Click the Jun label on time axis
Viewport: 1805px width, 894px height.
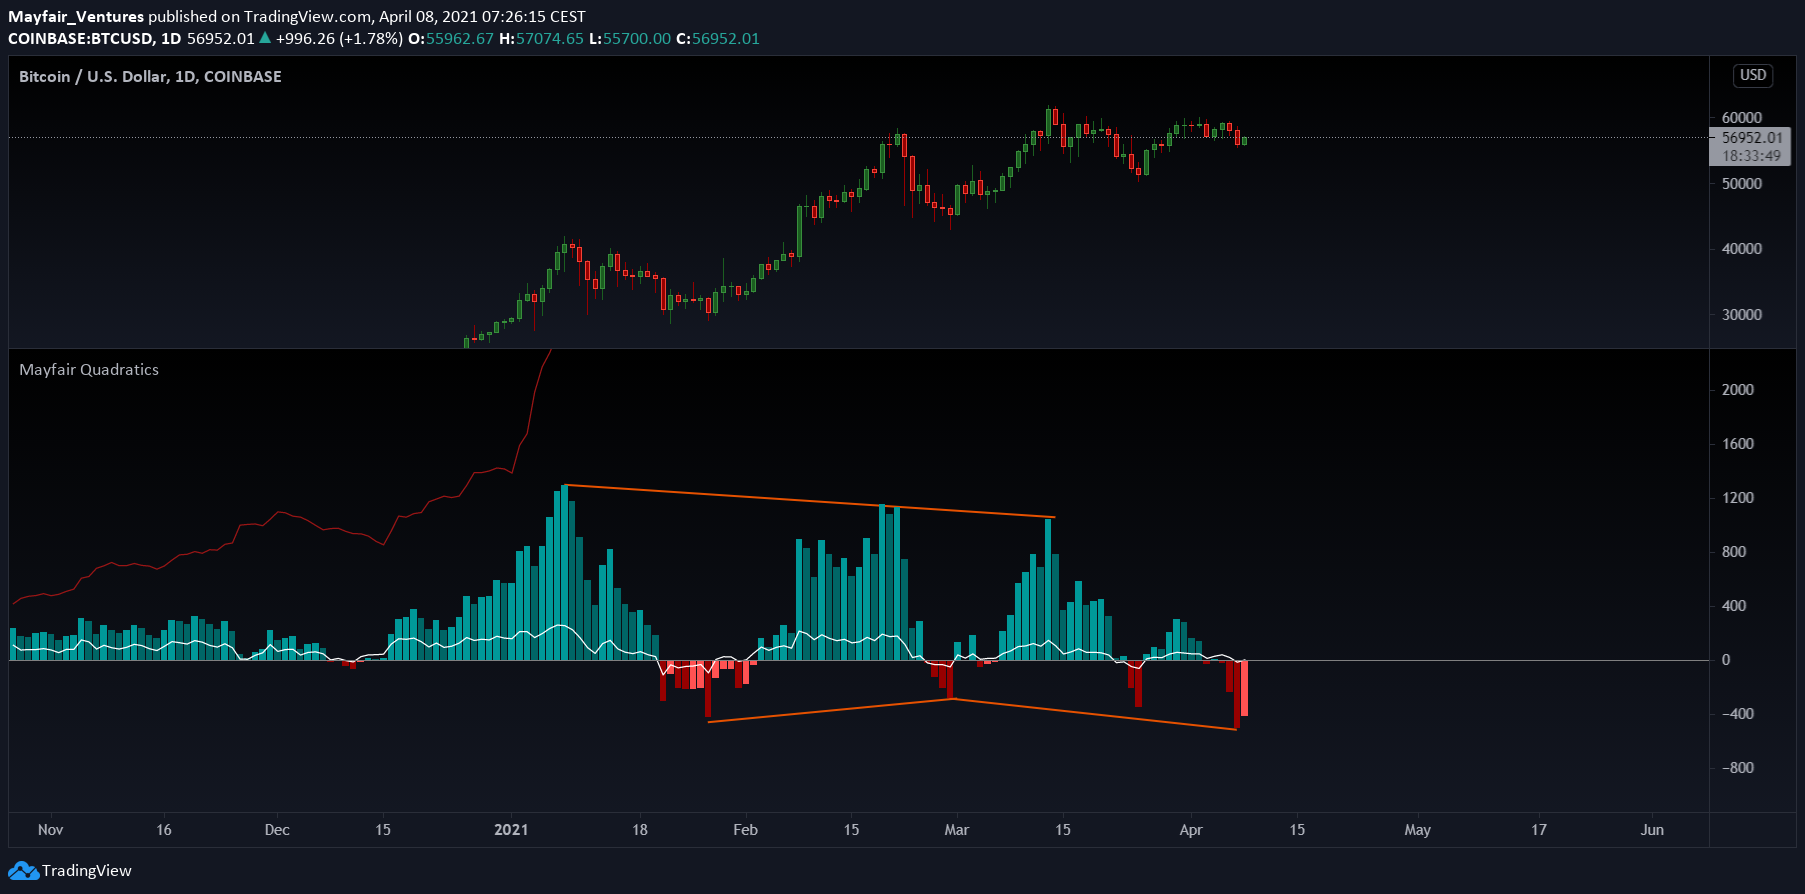coord(1652,830)
